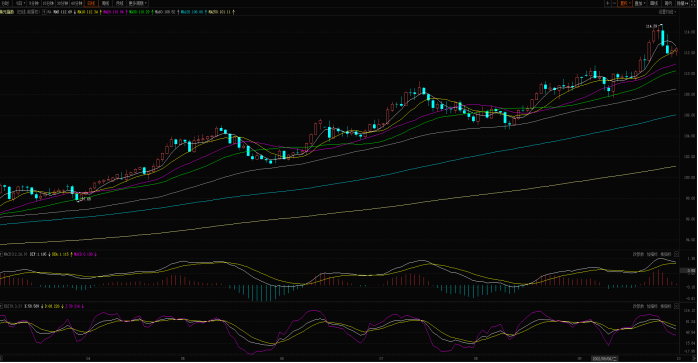Open the more-periods dropdown after monthly tab
698x363 pixels.
coord(138,3)
